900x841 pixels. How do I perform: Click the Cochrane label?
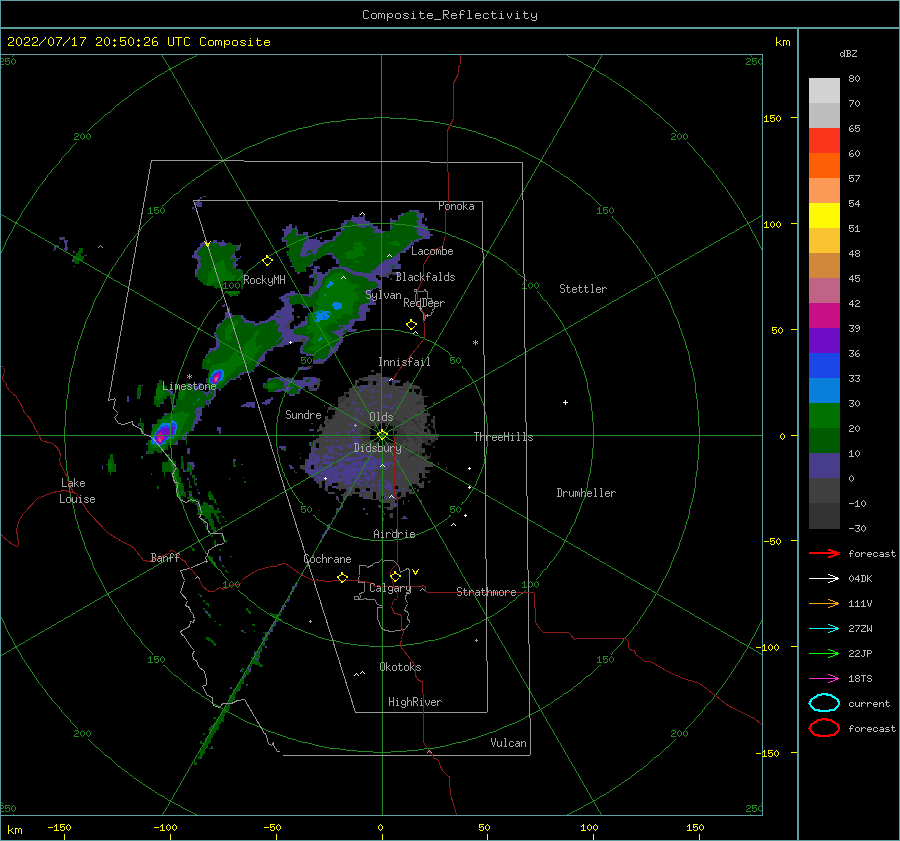[x=327, y=559]
